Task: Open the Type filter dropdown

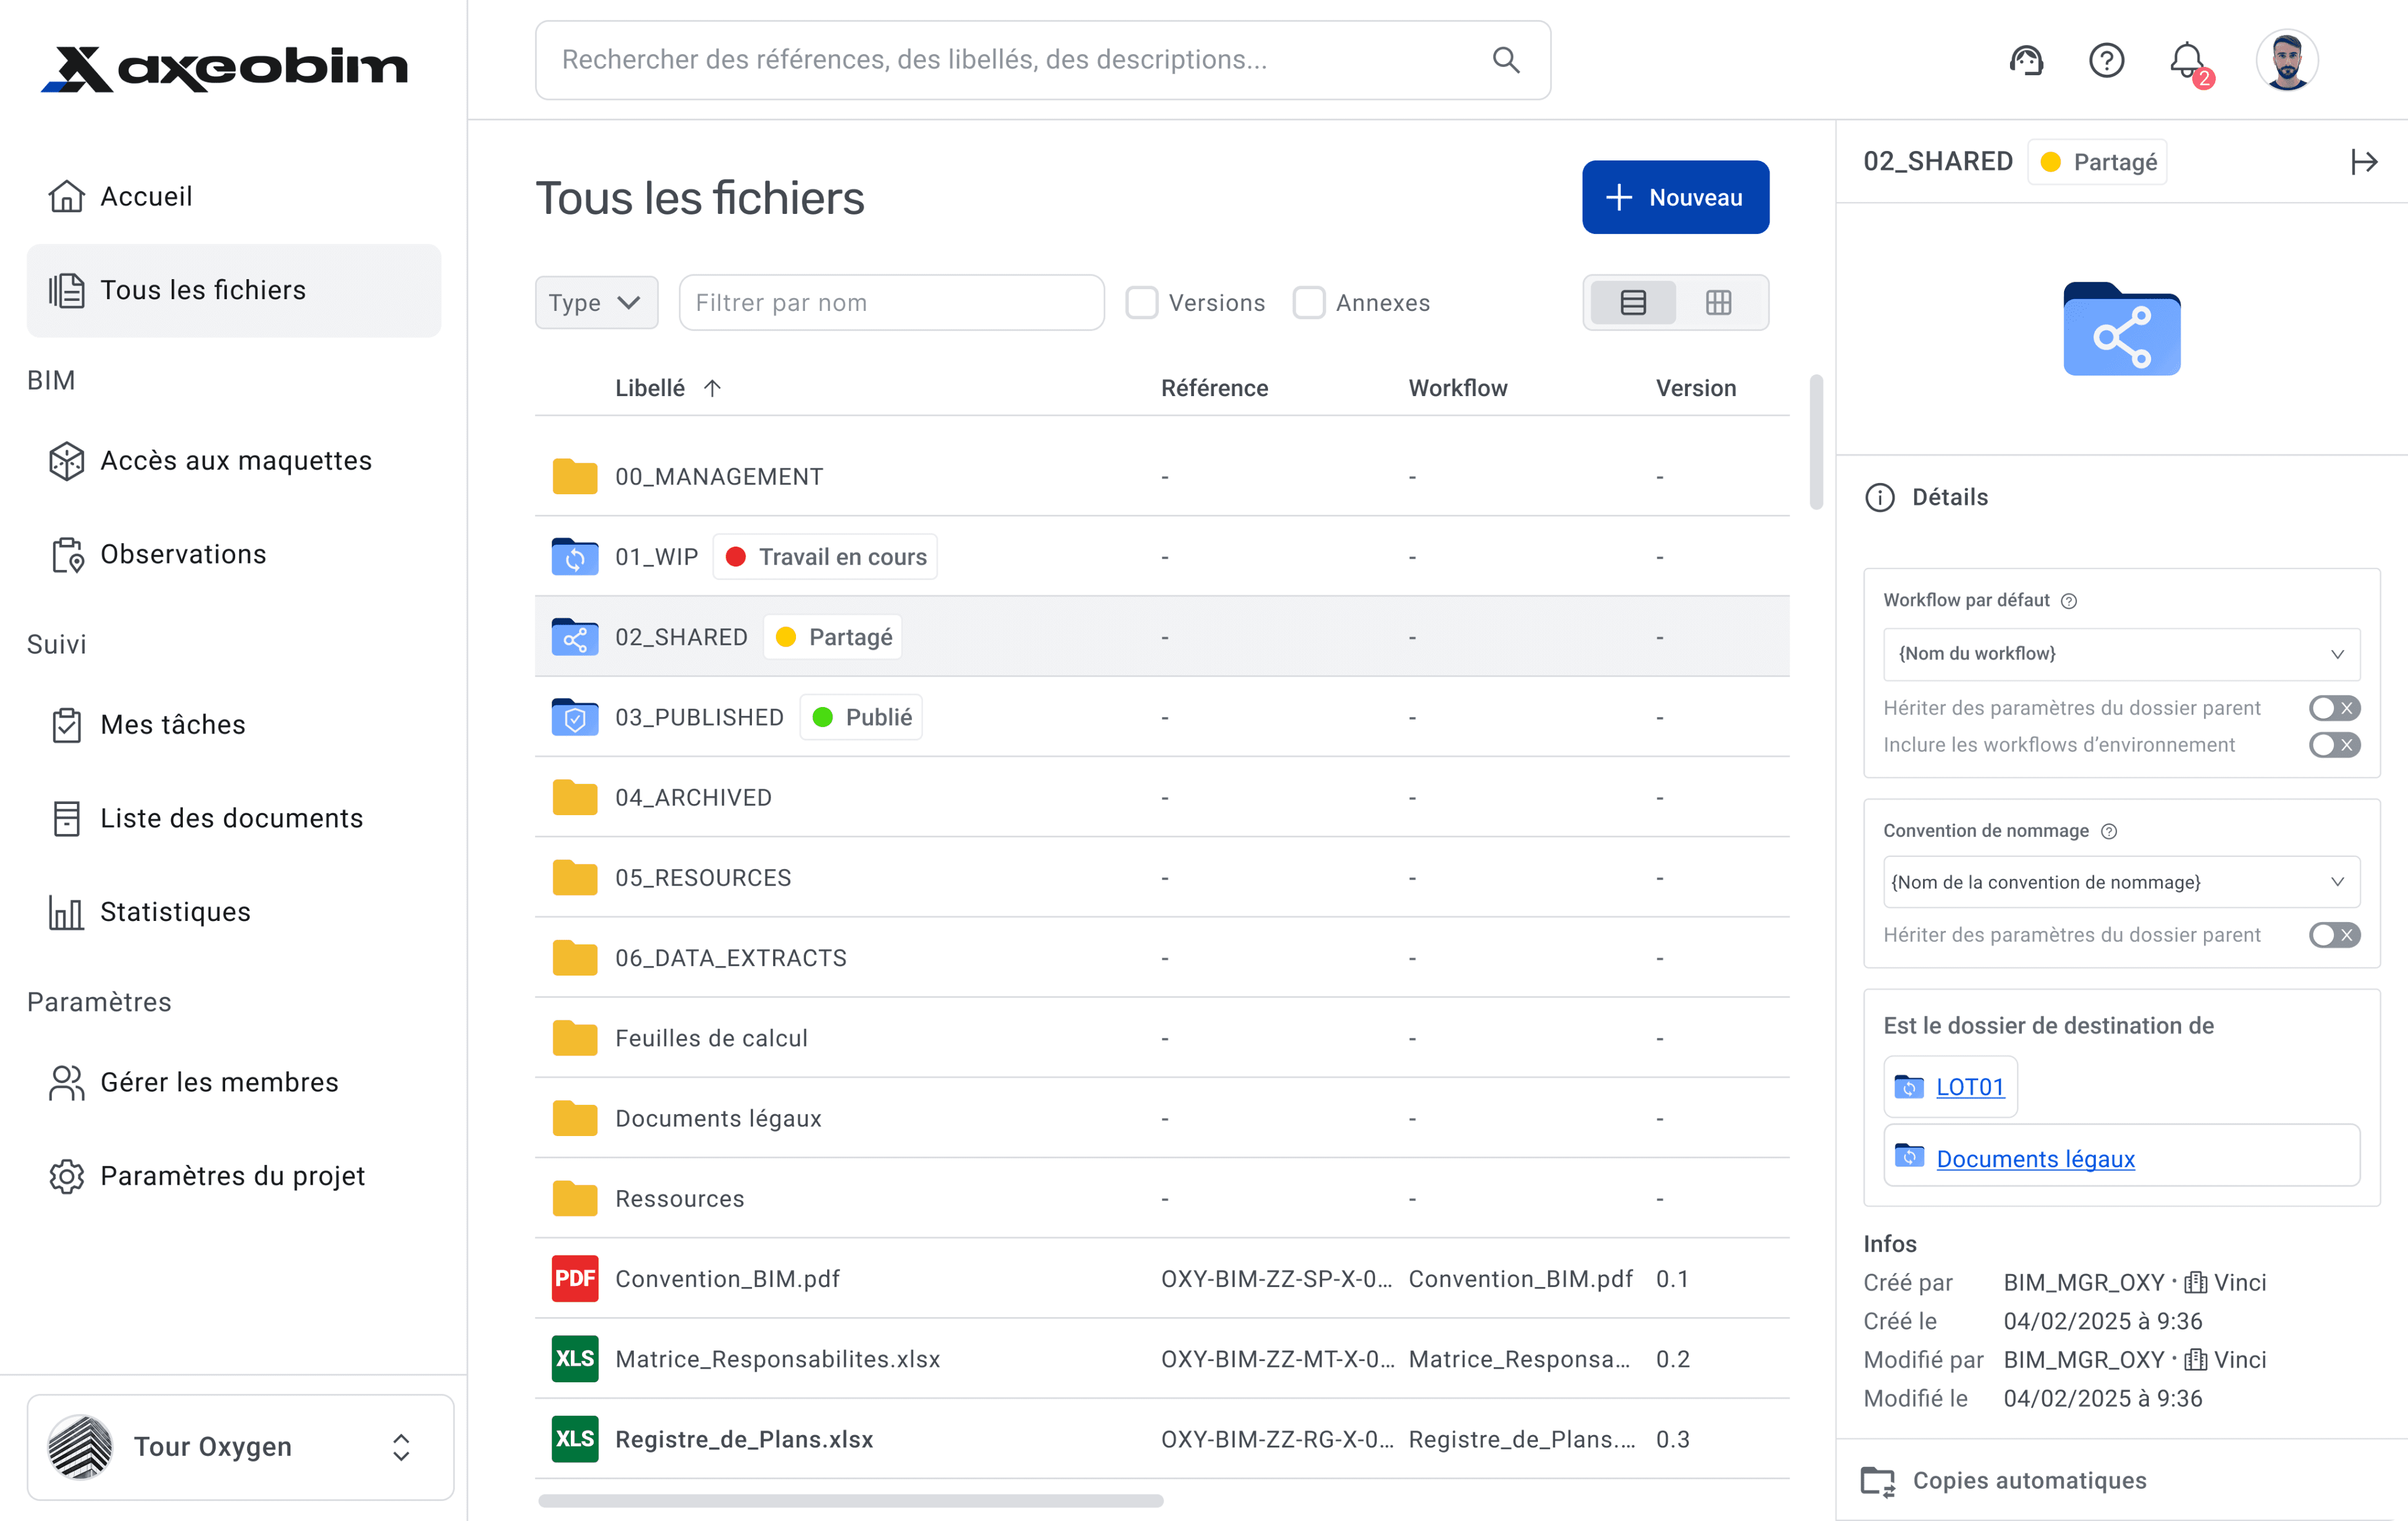Action: [596, 303]
